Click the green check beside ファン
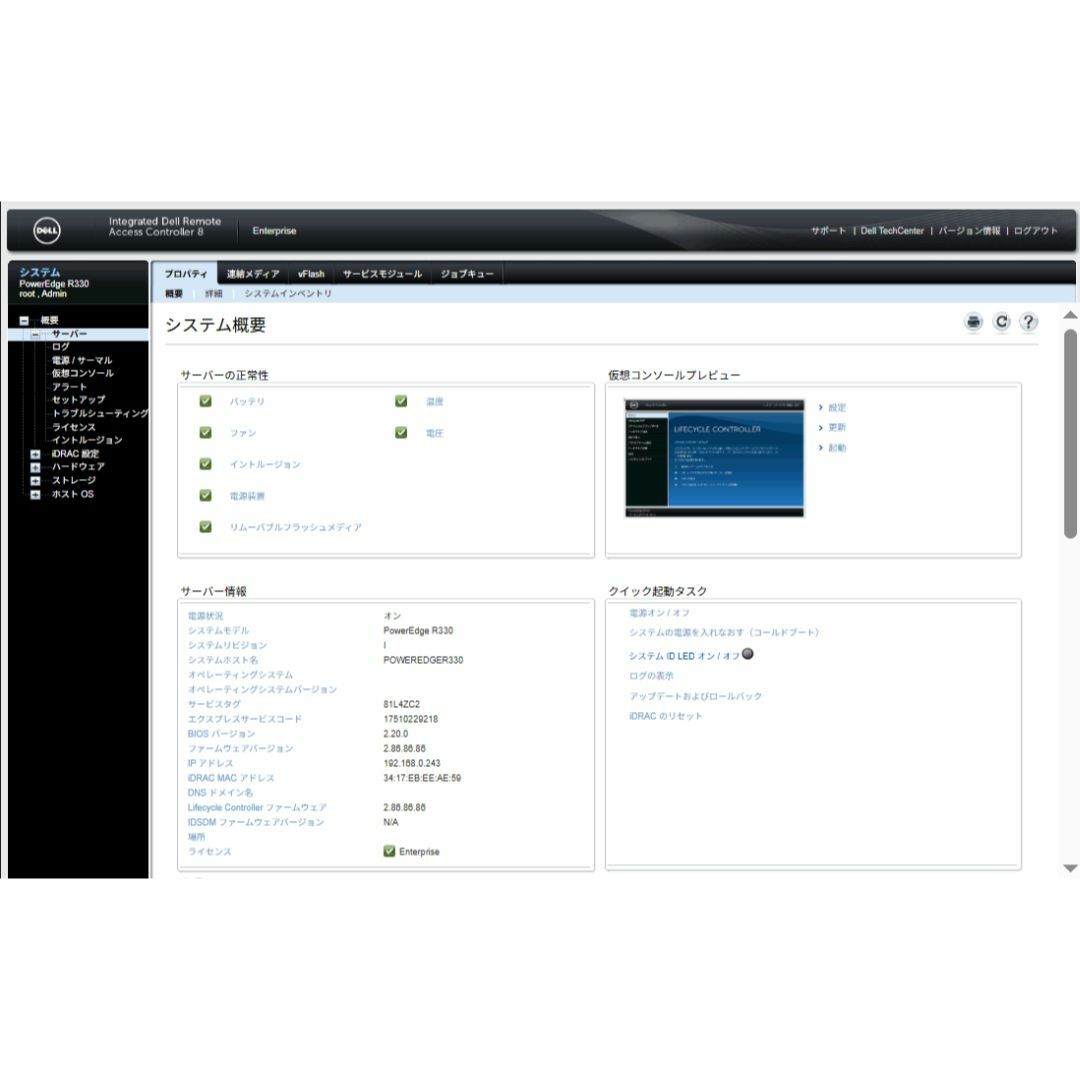The width and height of the screenshot is (1080, 1080). point(205,433)
